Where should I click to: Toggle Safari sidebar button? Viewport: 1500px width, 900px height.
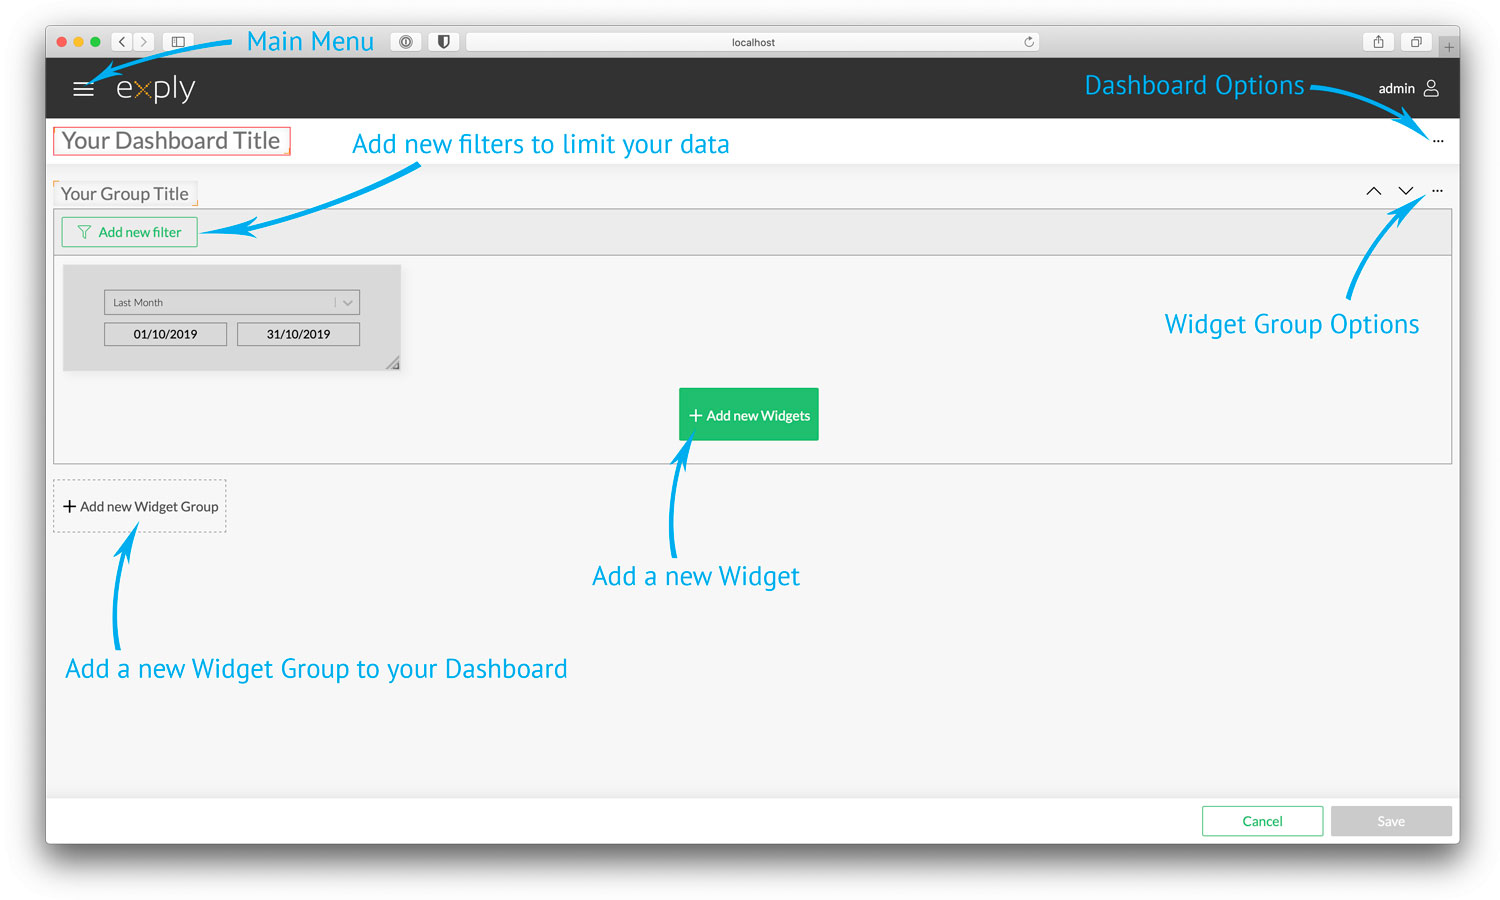click(178, 42)
